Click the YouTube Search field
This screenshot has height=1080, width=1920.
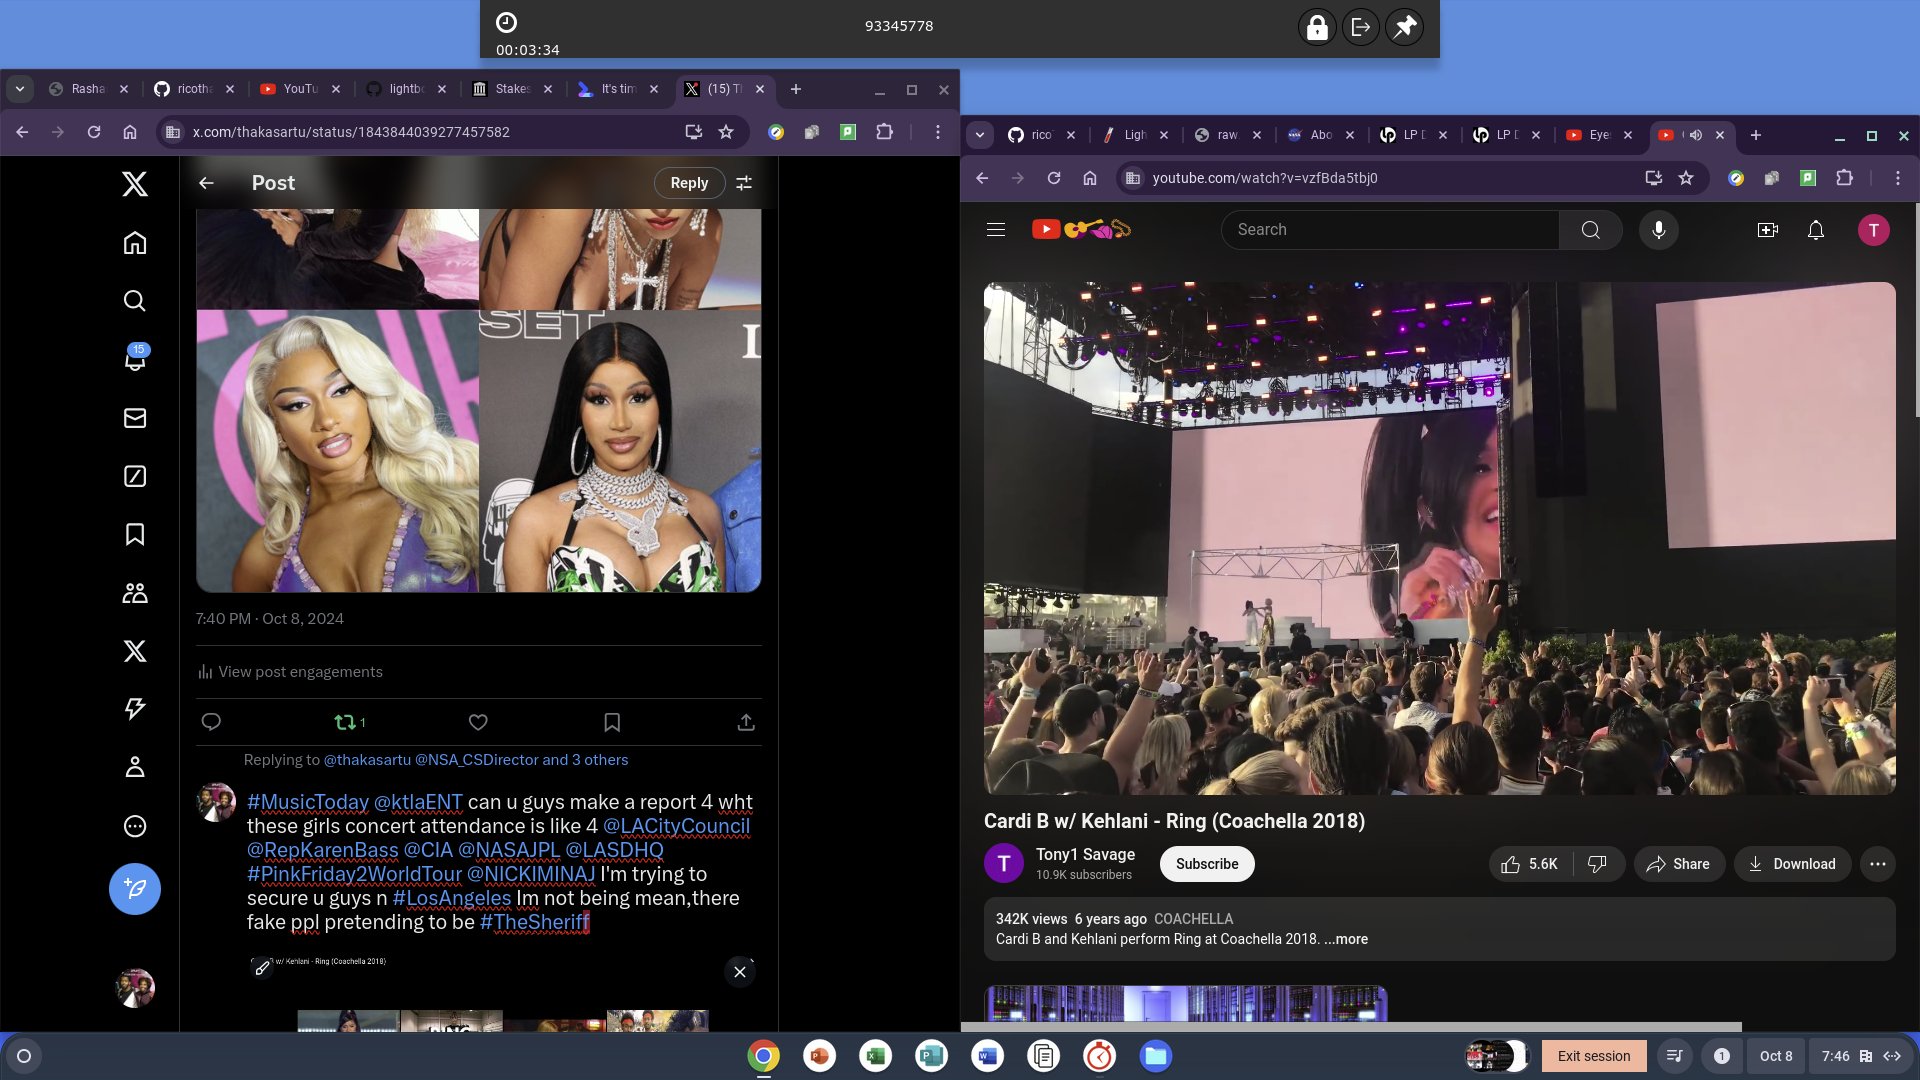point(1390,230)
